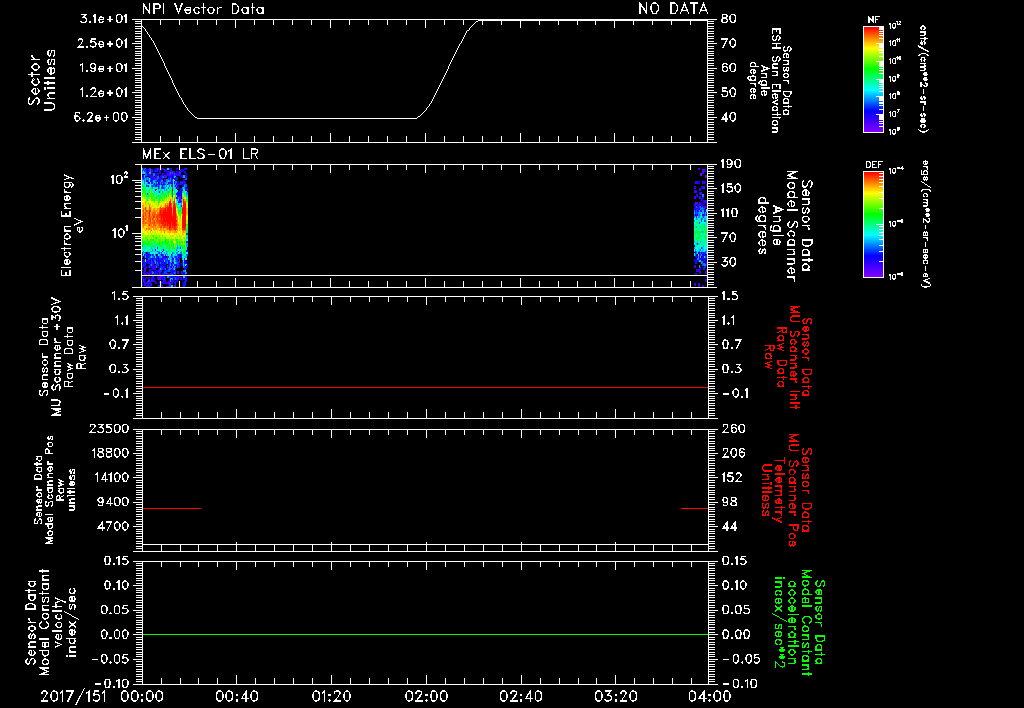Click the 110 scanner angle tick value
This screenshot has width=1024, height=708.
[x=731, y=213]
